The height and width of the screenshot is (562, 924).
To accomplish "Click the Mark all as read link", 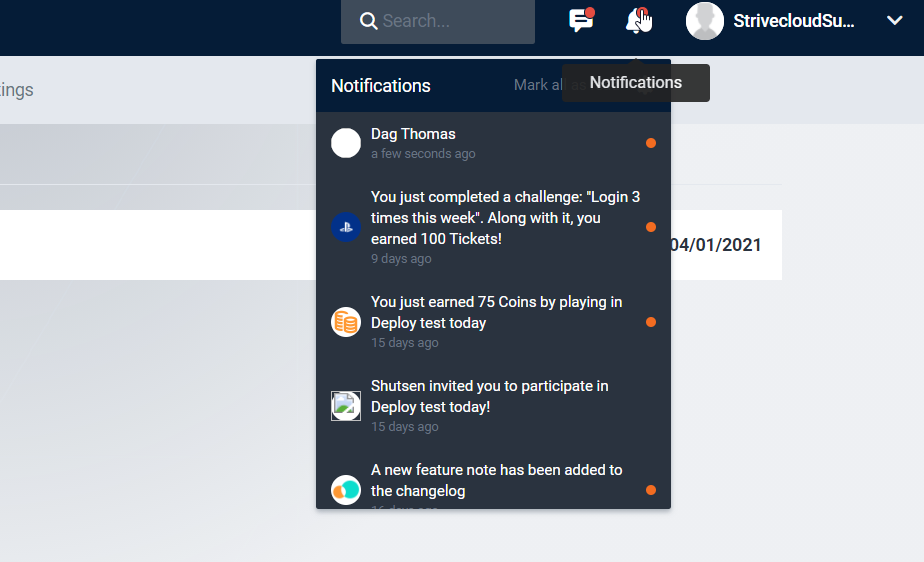I will click(536, 85).
